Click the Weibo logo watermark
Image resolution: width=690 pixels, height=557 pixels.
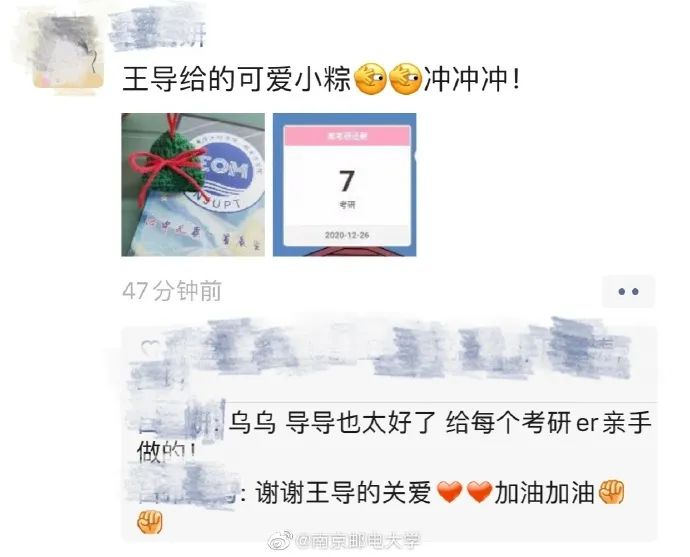pyautogui.click(x=280, y=541)
